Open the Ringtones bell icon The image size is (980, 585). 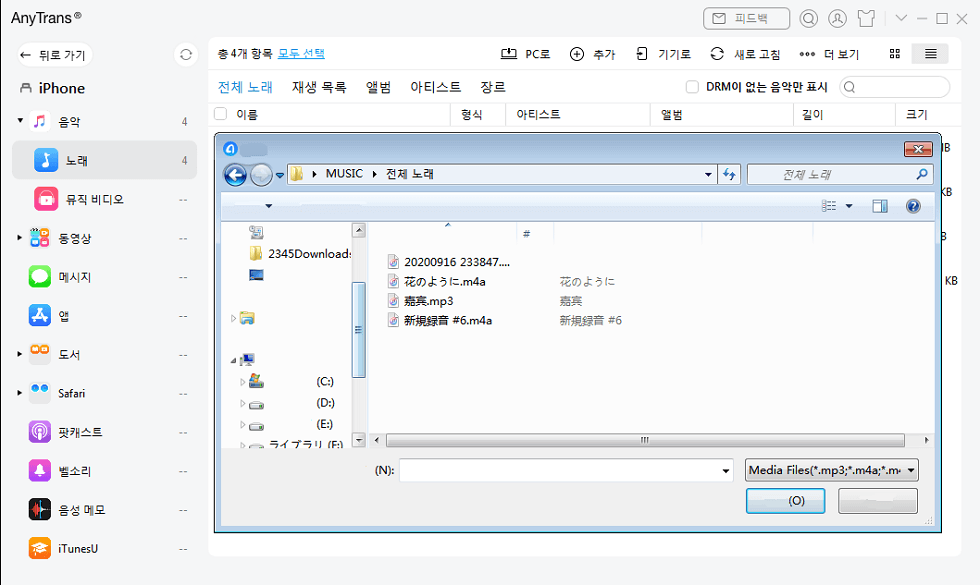coord(40,471)
